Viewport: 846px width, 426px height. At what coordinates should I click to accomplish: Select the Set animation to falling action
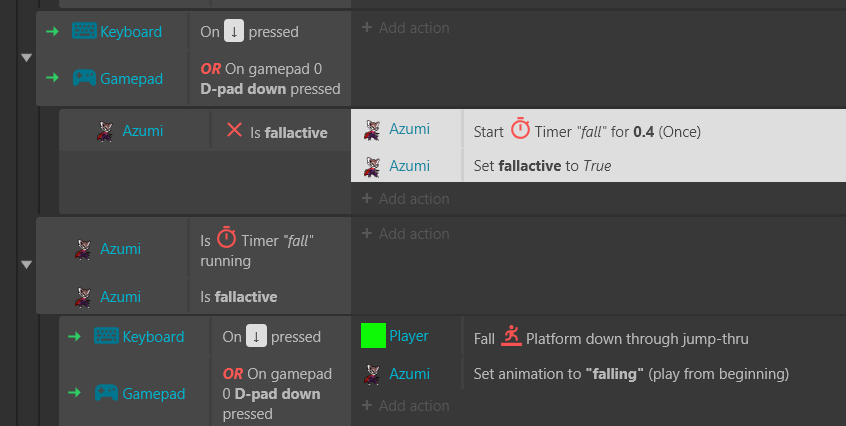point(598,374)
